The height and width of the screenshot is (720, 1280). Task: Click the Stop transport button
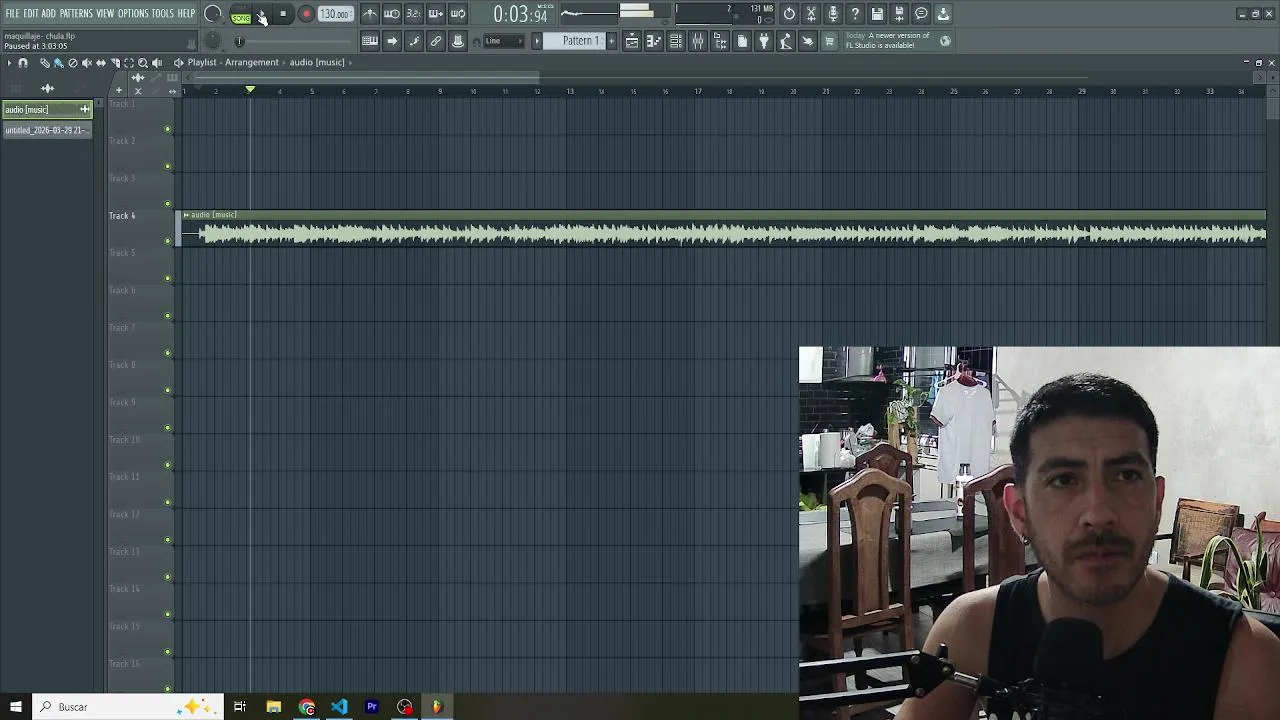point(283,14)
